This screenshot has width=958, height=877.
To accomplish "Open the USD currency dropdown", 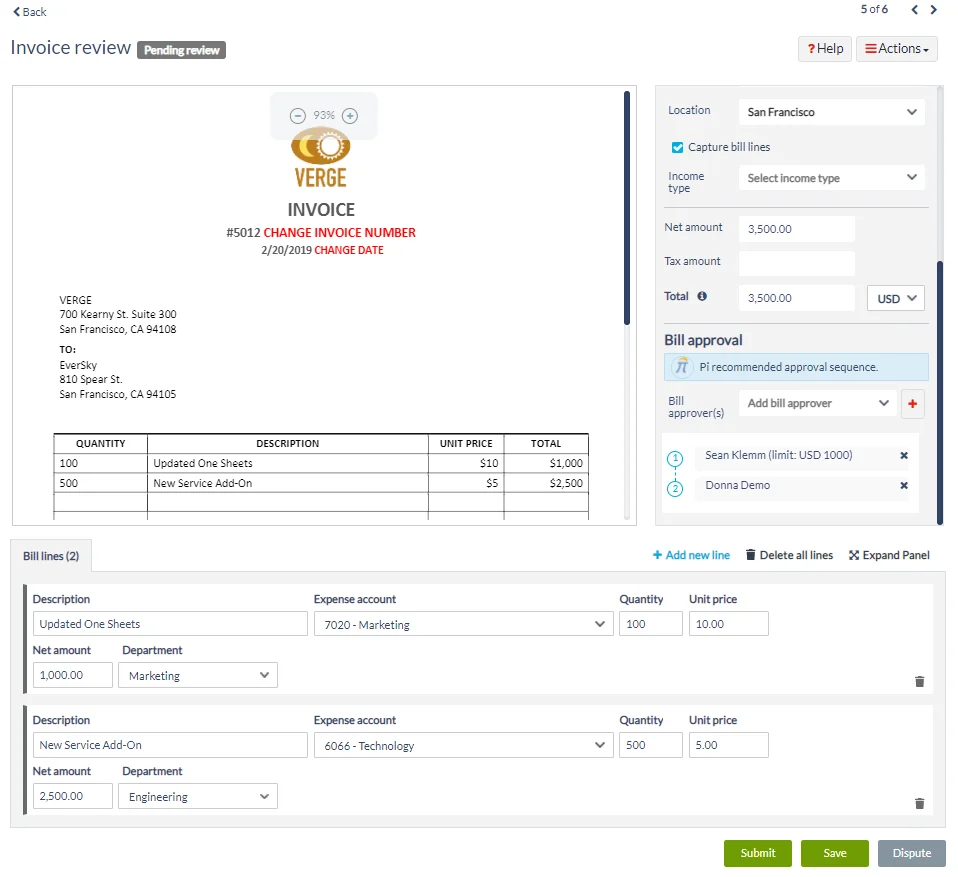I will (896, 298).
